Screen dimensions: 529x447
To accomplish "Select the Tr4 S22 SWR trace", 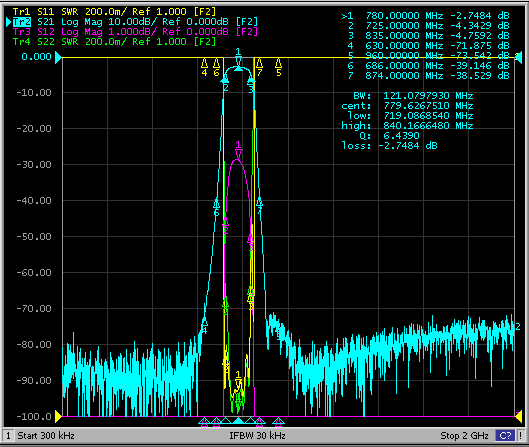I will click(x=114, y=42).
